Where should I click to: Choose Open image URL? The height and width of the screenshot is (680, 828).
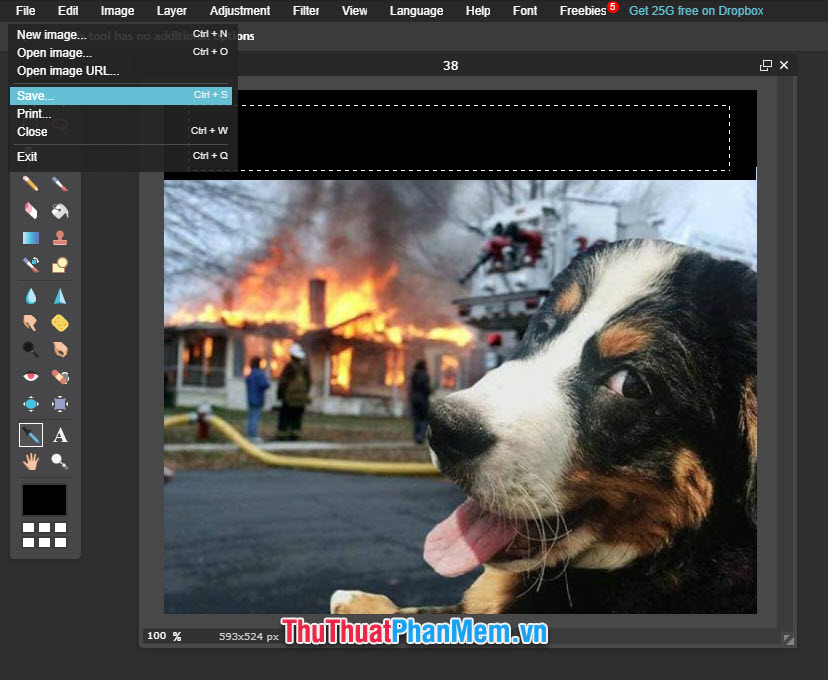67,70
